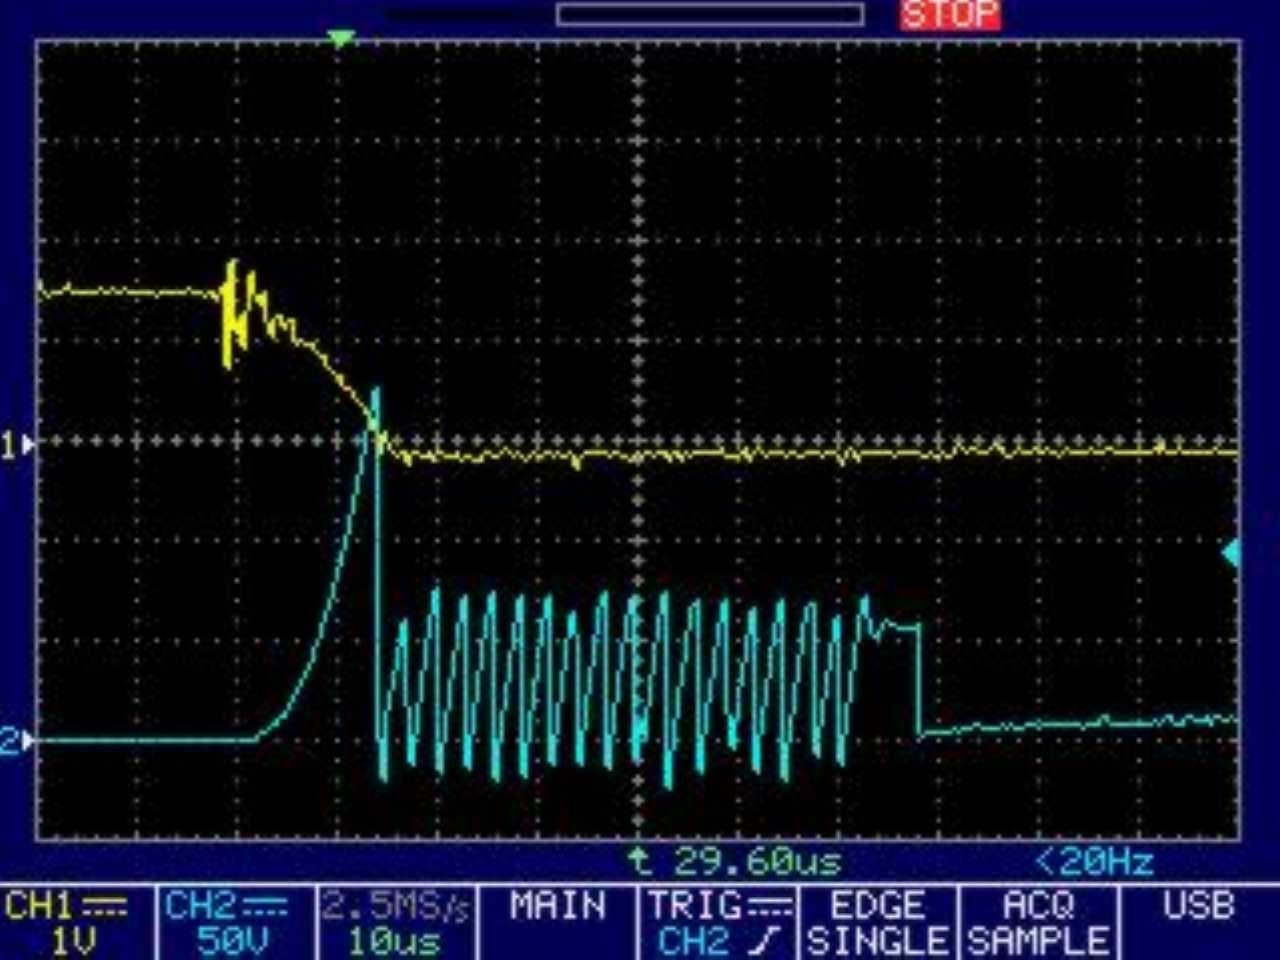This screenshot has width=1280, height=960.
Task: Open the 10us timebase setting
Action: tap(395, 940)
